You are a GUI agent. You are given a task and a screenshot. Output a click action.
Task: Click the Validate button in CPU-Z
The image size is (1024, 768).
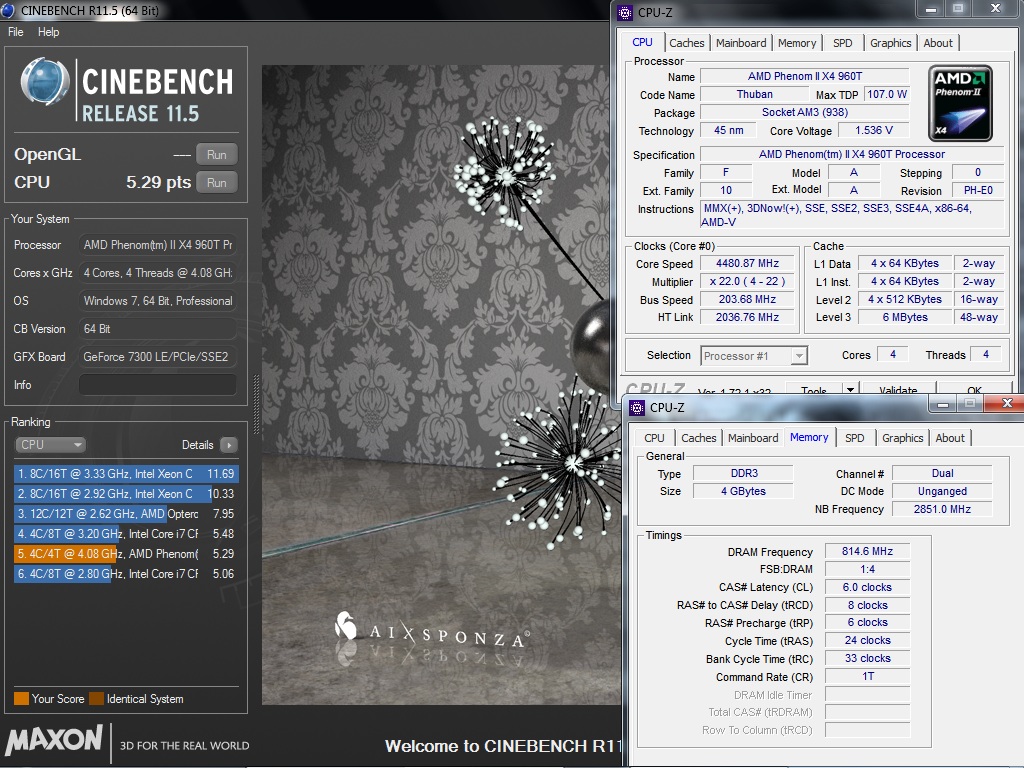point(898,390)
